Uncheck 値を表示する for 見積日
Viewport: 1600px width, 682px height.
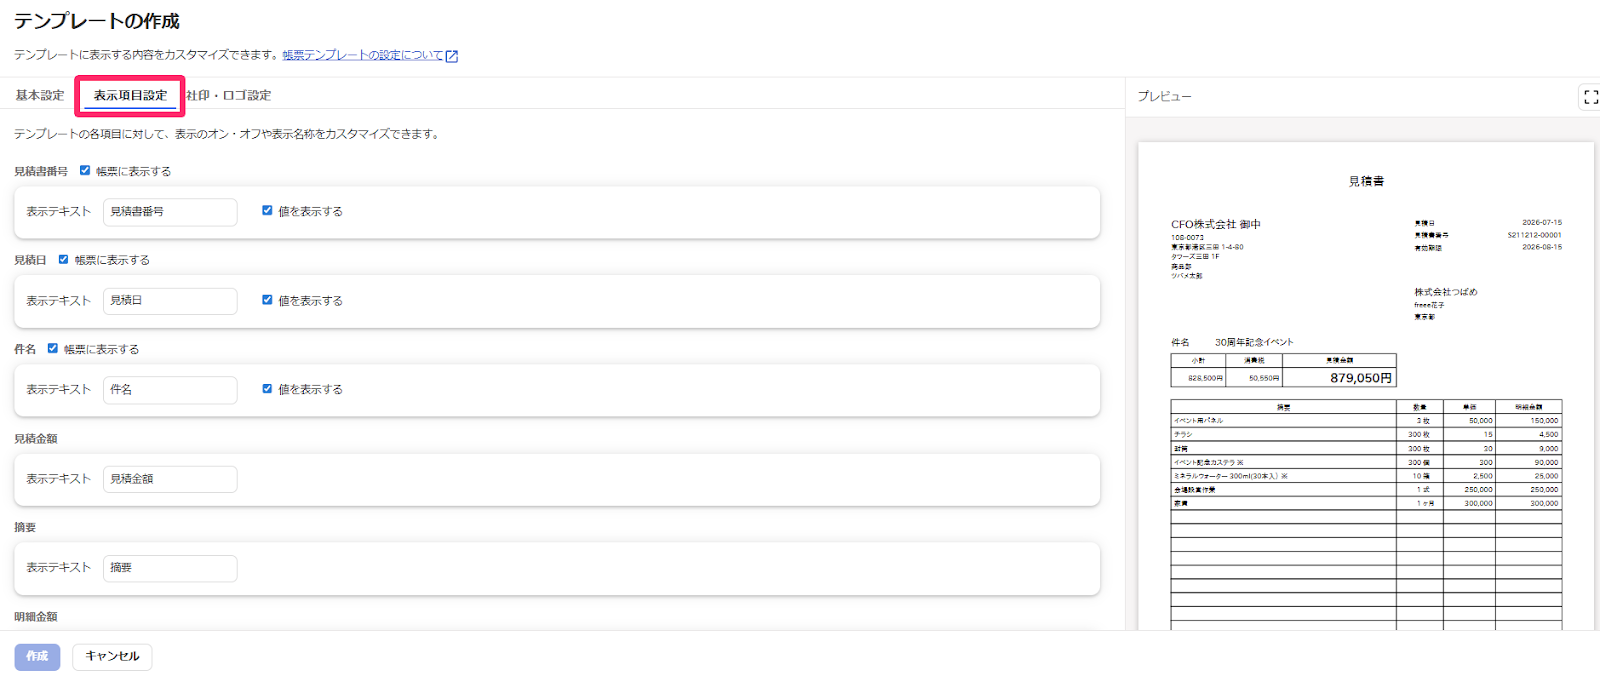click(267, 300)
